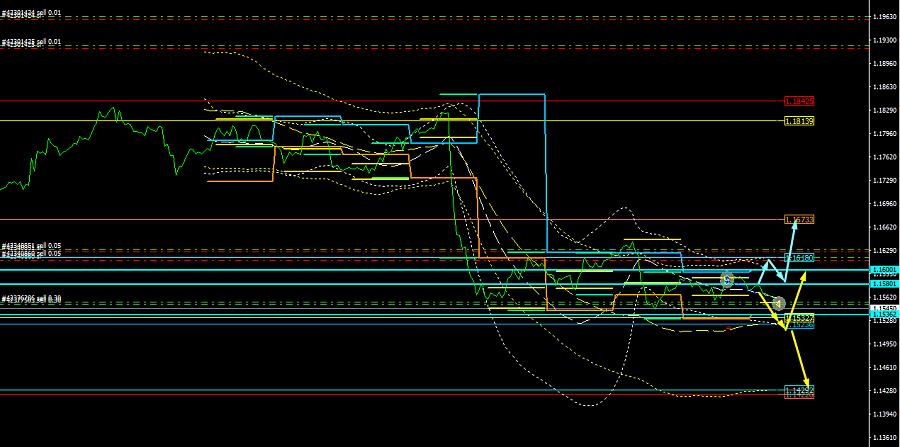Click the 1.16001 highlighted price on the axis
Viewport: 900px width, 447px height.
point(883,270)
